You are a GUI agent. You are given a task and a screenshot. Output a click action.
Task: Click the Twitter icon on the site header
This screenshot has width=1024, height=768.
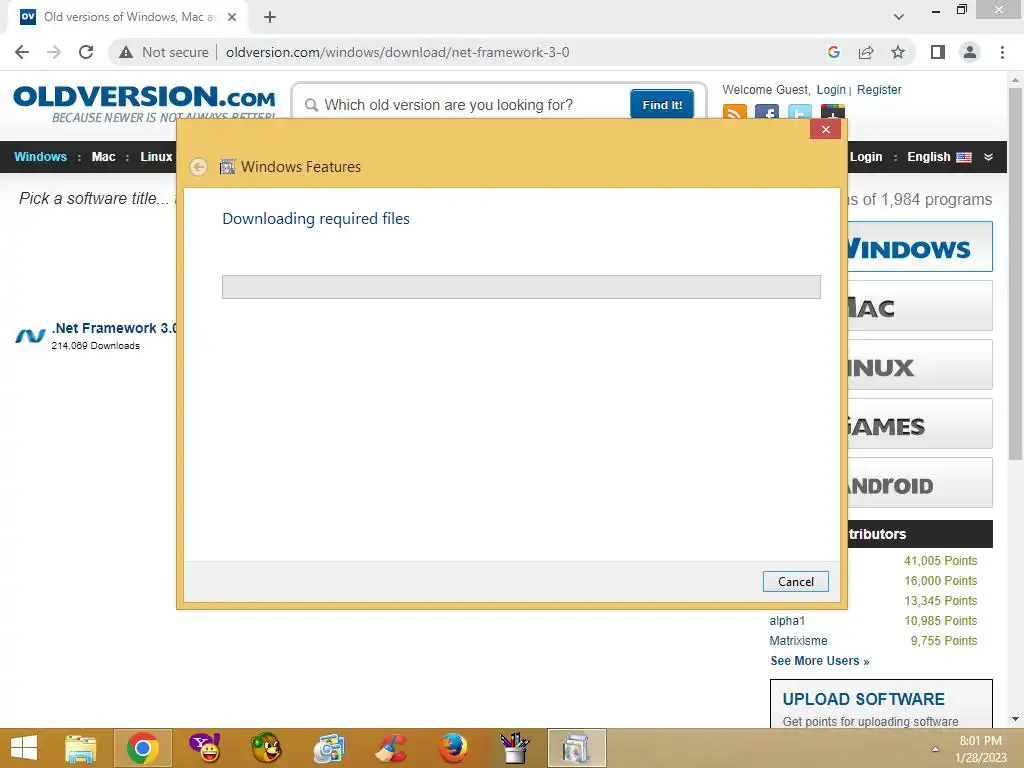coord(799,112)
